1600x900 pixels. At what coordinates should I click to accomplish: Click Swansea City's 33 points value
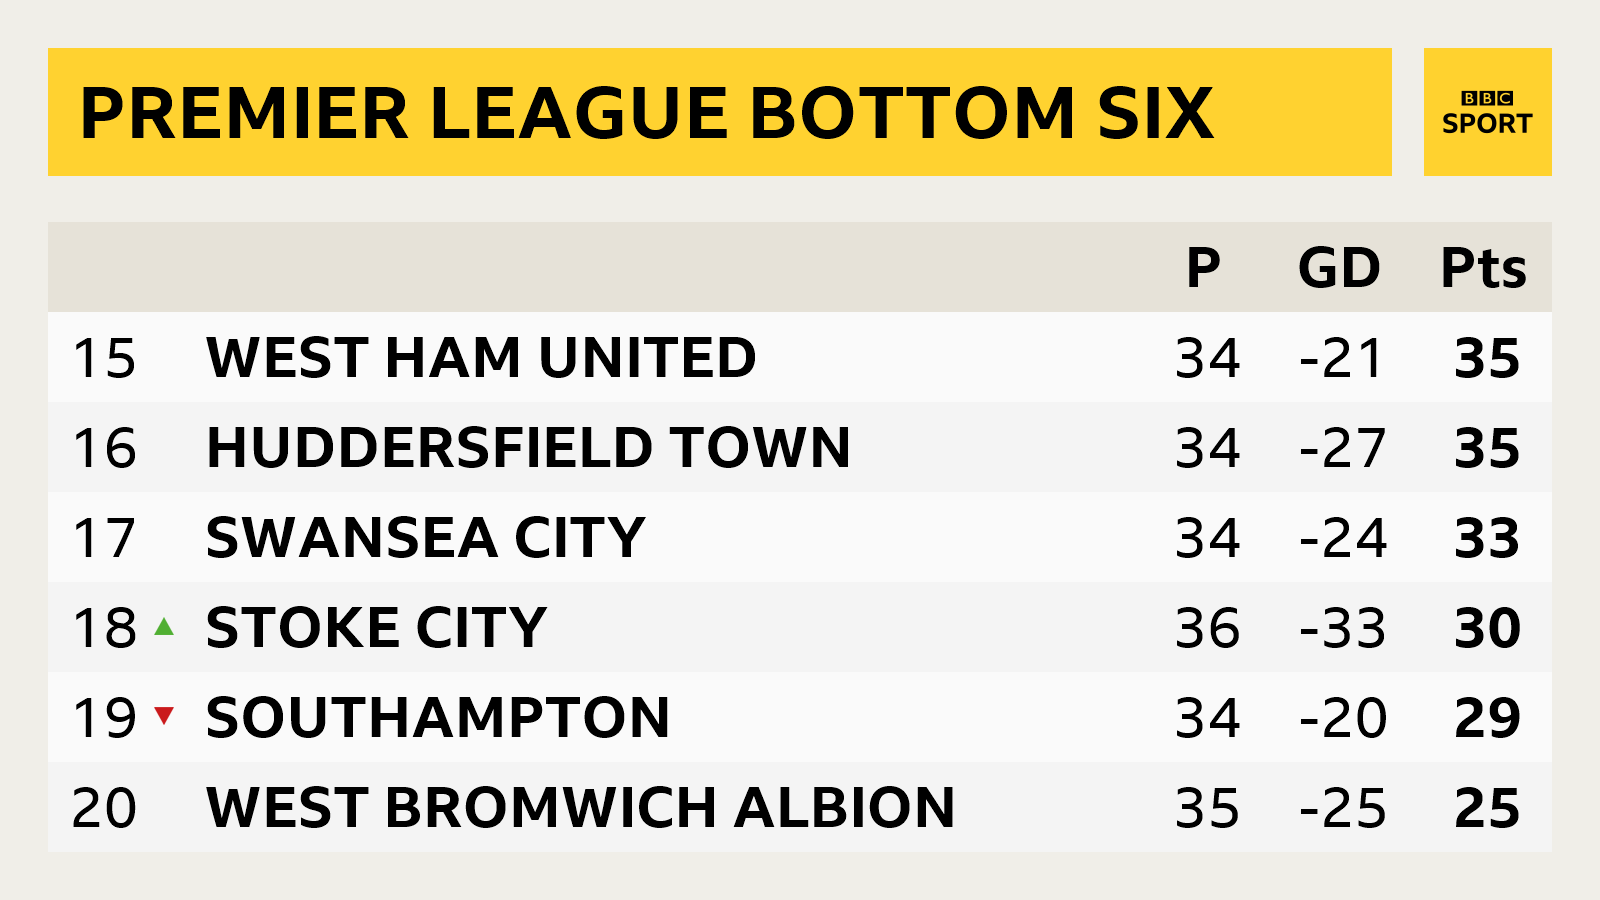(x=1487, y=538)
